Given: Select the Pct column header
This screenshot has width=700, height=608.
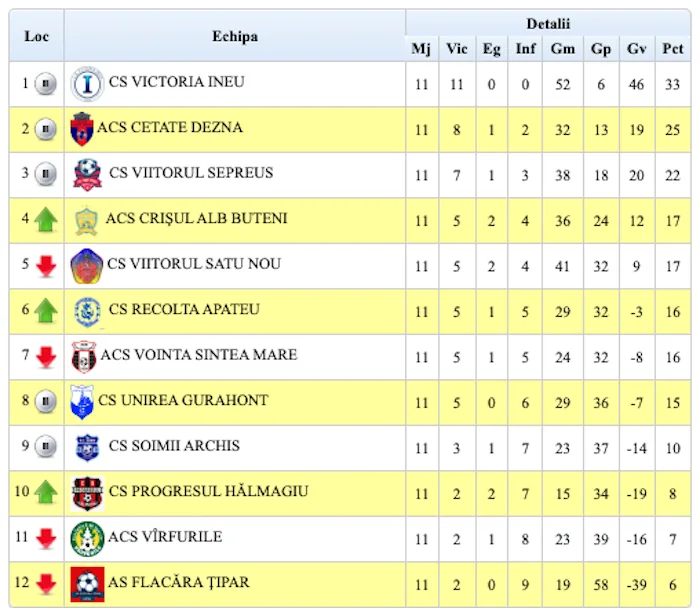Looking at the screenshot, I should tap(672, 48).
